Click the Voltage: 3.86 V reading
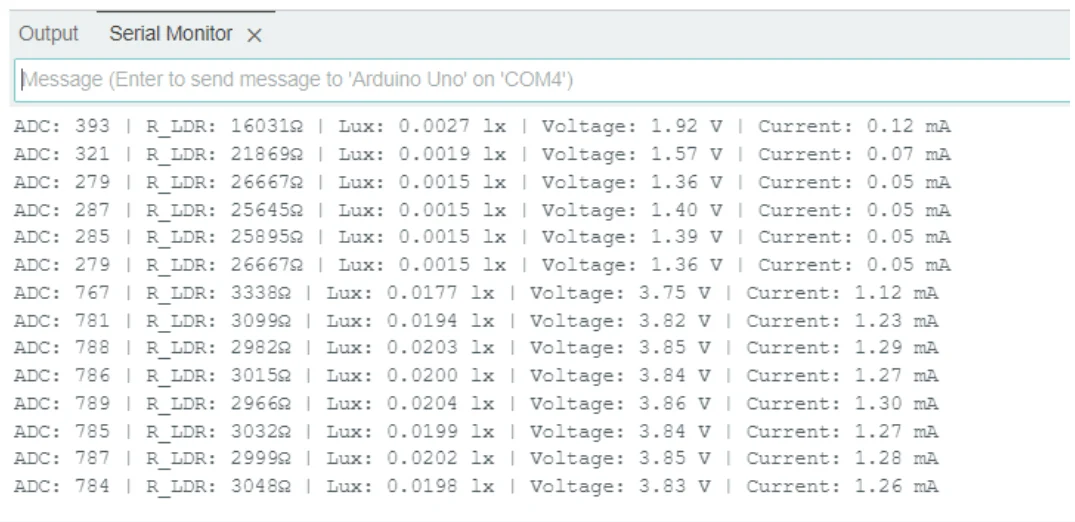The height and width of the screenshot is (522, 1075). (620, 403)
